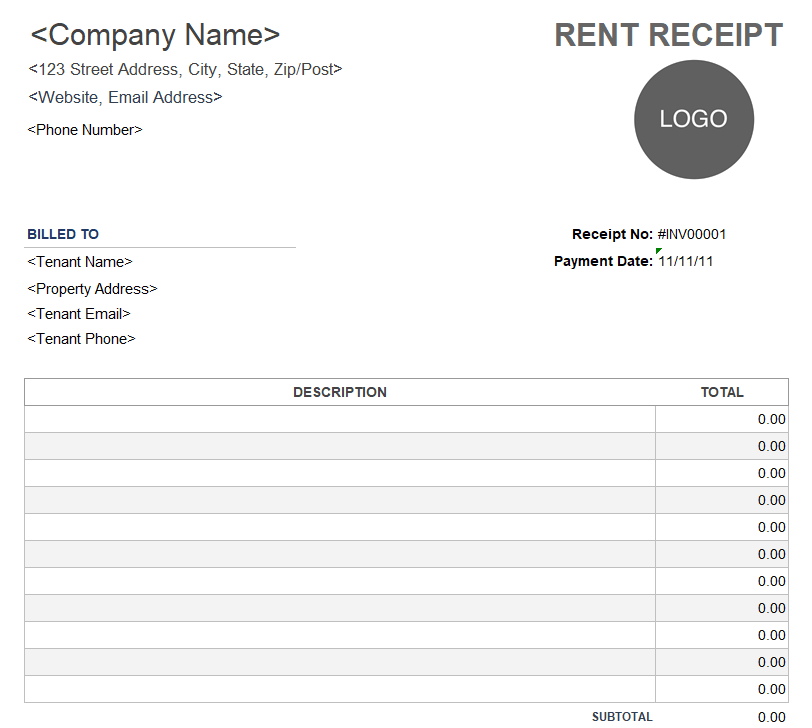
Task: Select the payment date value 11/11/11
Action: click(686, 262)
